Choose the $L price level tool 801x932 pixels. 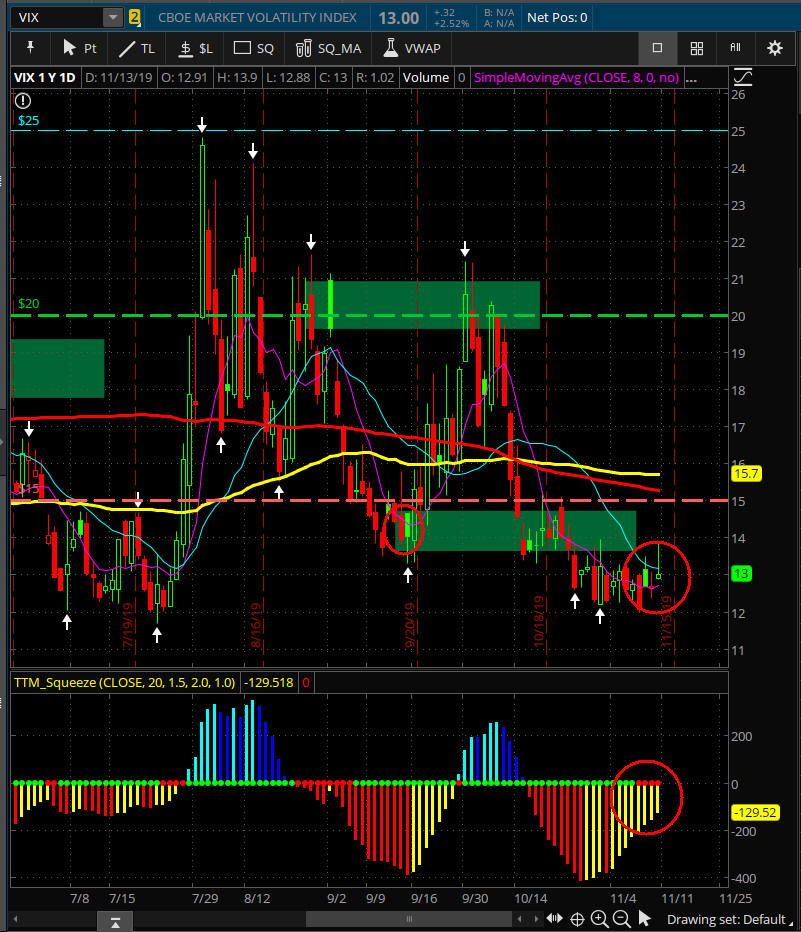(195, 47)
